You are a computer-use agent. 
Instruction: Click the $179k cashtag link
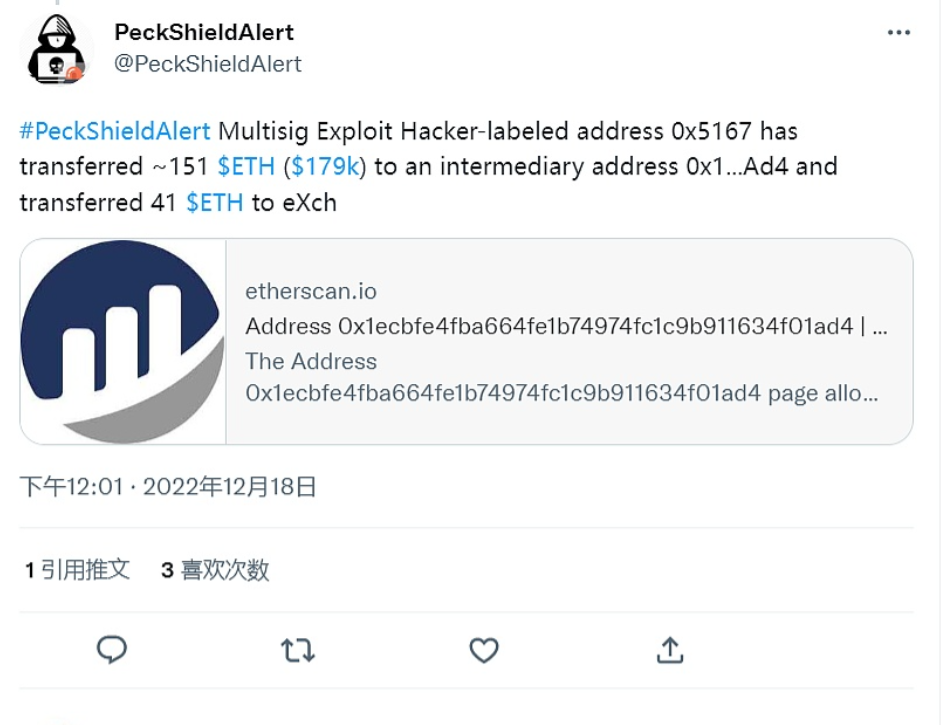(325, 167)
